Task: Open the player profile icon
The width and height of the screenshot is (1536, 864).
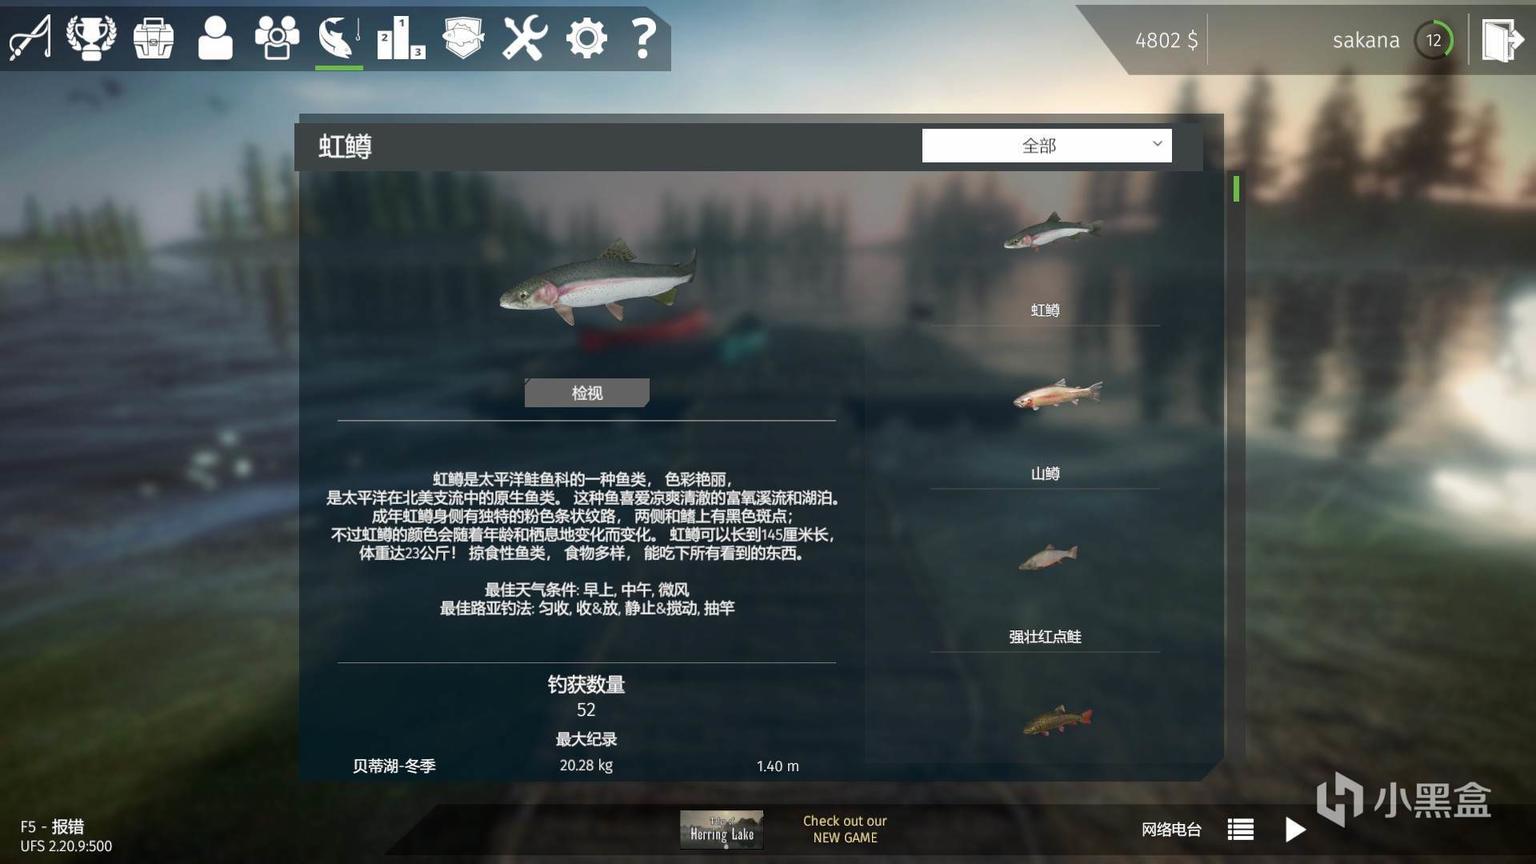Action: point(215,39)
